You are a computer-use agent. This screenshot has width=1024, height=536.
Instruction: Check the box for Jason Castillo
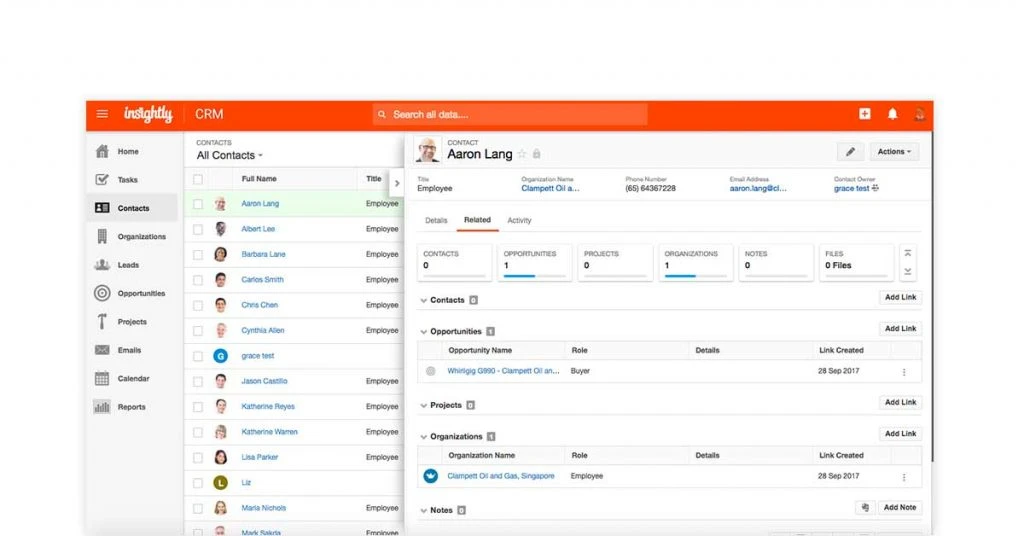pos(198,381)
